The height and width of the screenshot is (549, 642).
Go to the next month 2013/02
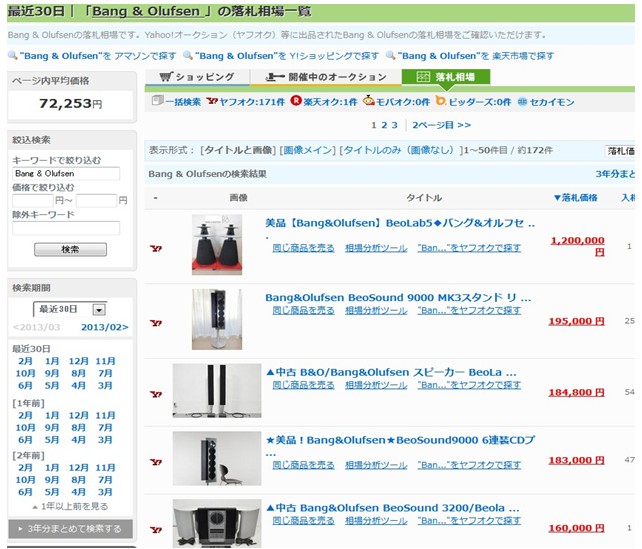(x=104, y=327)
